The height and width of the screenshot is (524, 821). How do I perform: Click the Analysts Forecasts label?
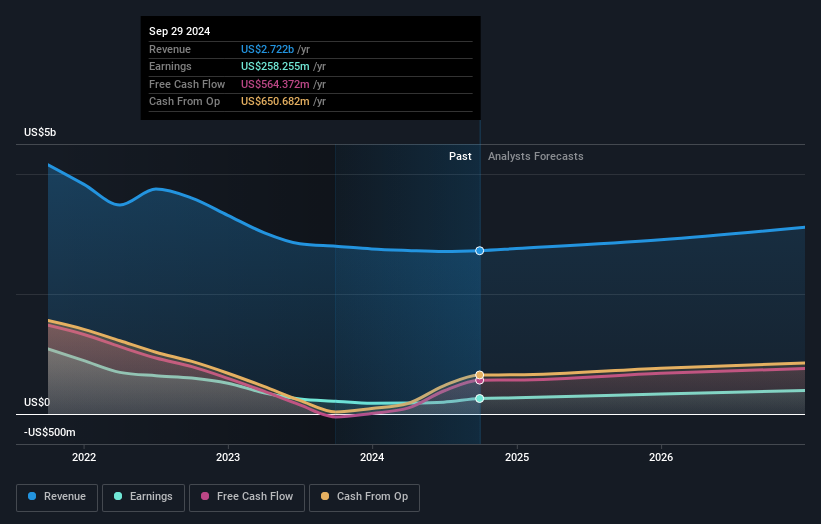(536, 156)
